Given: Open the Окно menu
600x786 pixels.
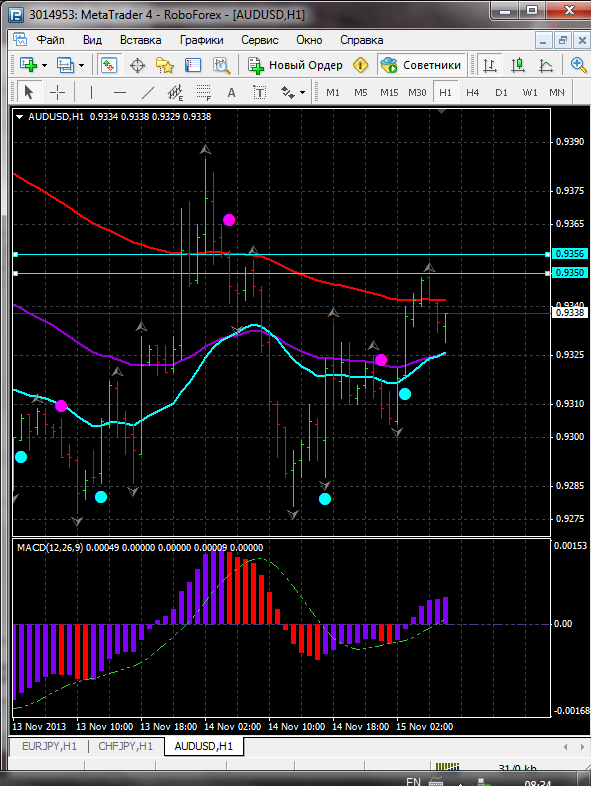Looking at the screenshot, I should [309, 40].
